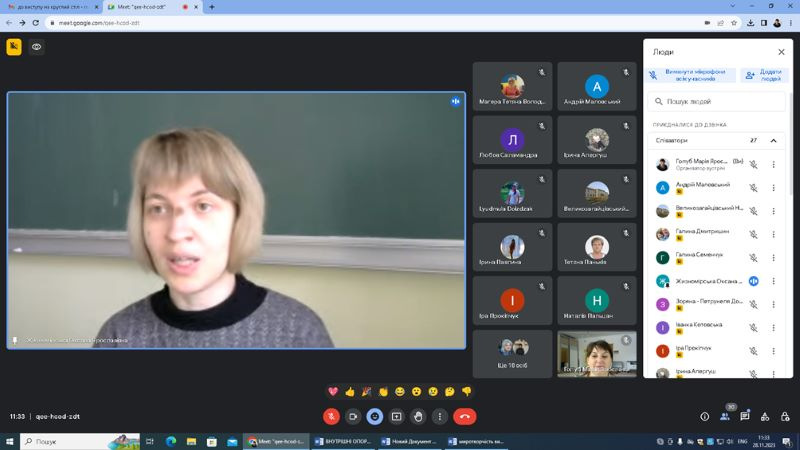Click the Windows taskbar Пошук search box
This screenshot has width=800, height=450.
pos(80,441)
